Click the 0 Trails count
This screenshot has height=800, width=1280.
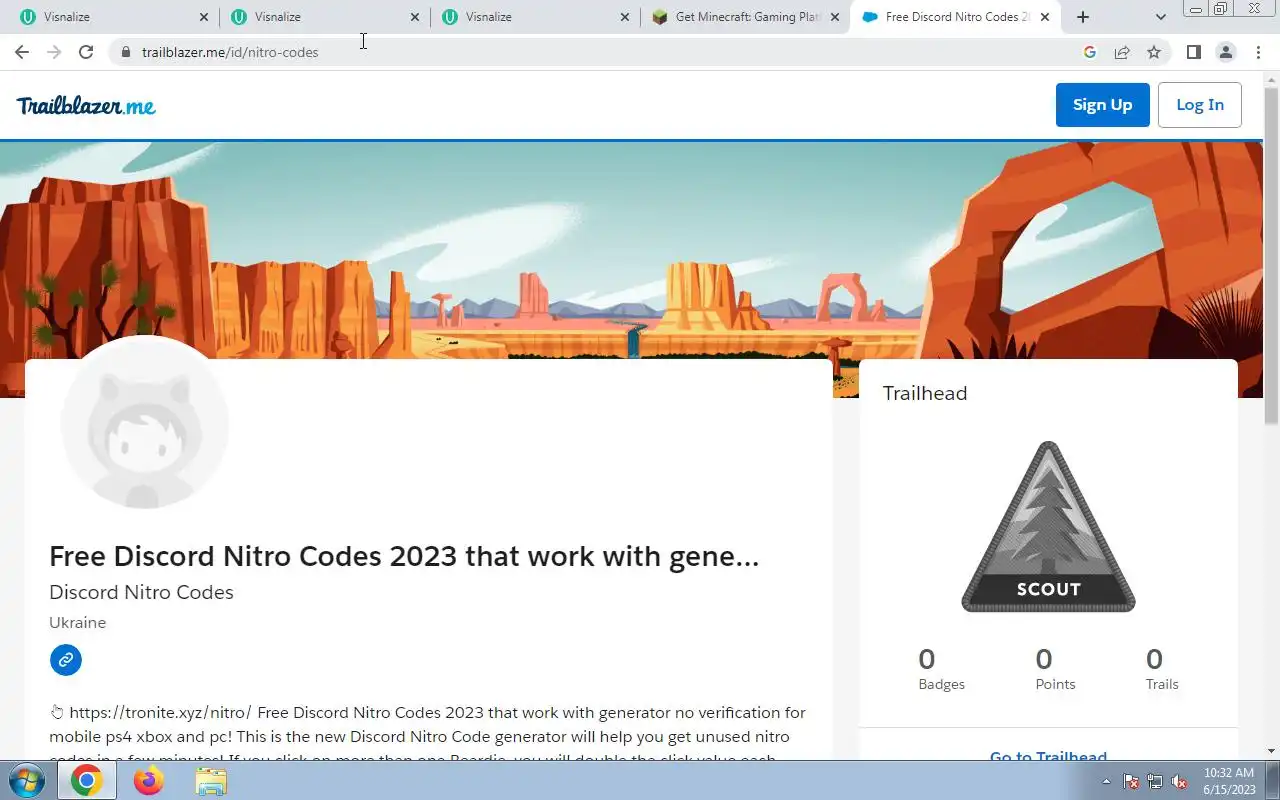coord(1162,670)
